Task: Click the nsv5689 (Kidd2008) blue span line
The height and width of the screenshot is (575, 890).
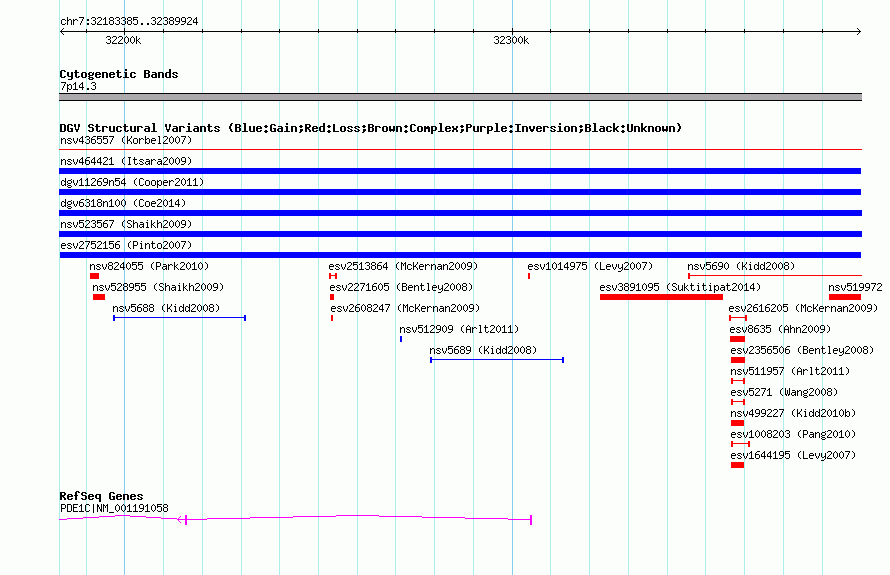Action: point(497,360)
